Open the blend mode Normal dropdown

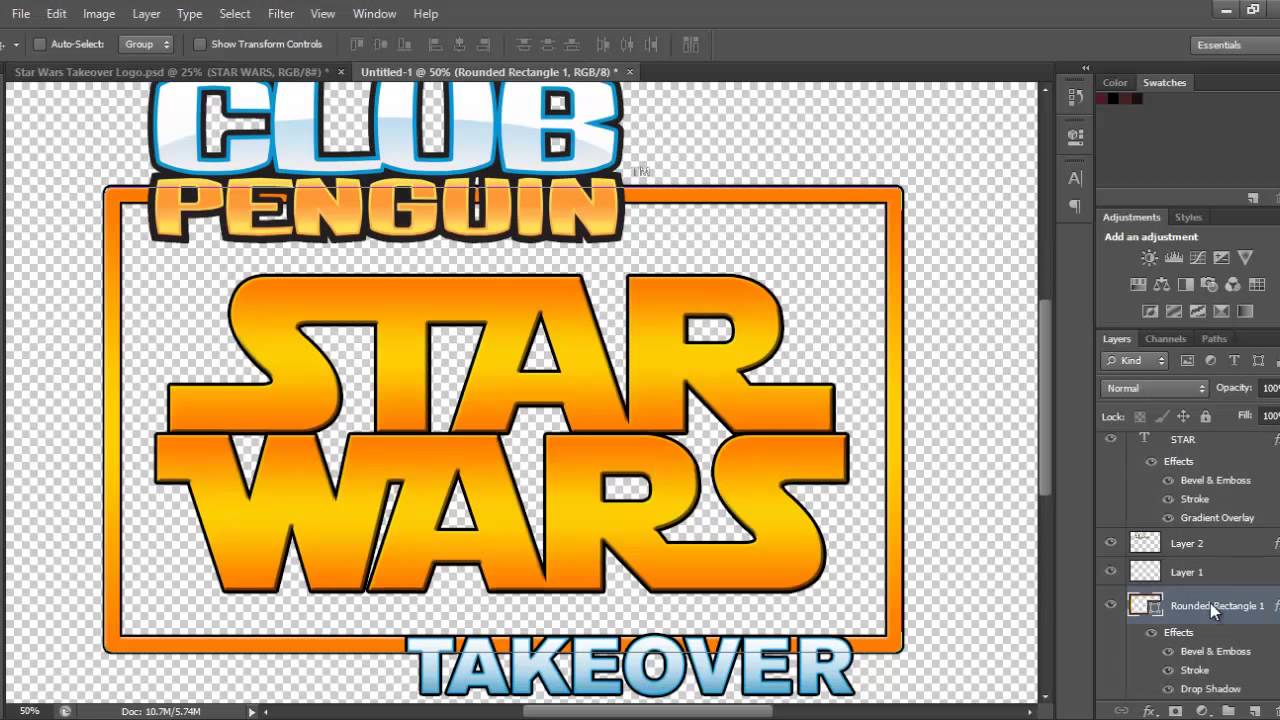(x=1155, y=388)
